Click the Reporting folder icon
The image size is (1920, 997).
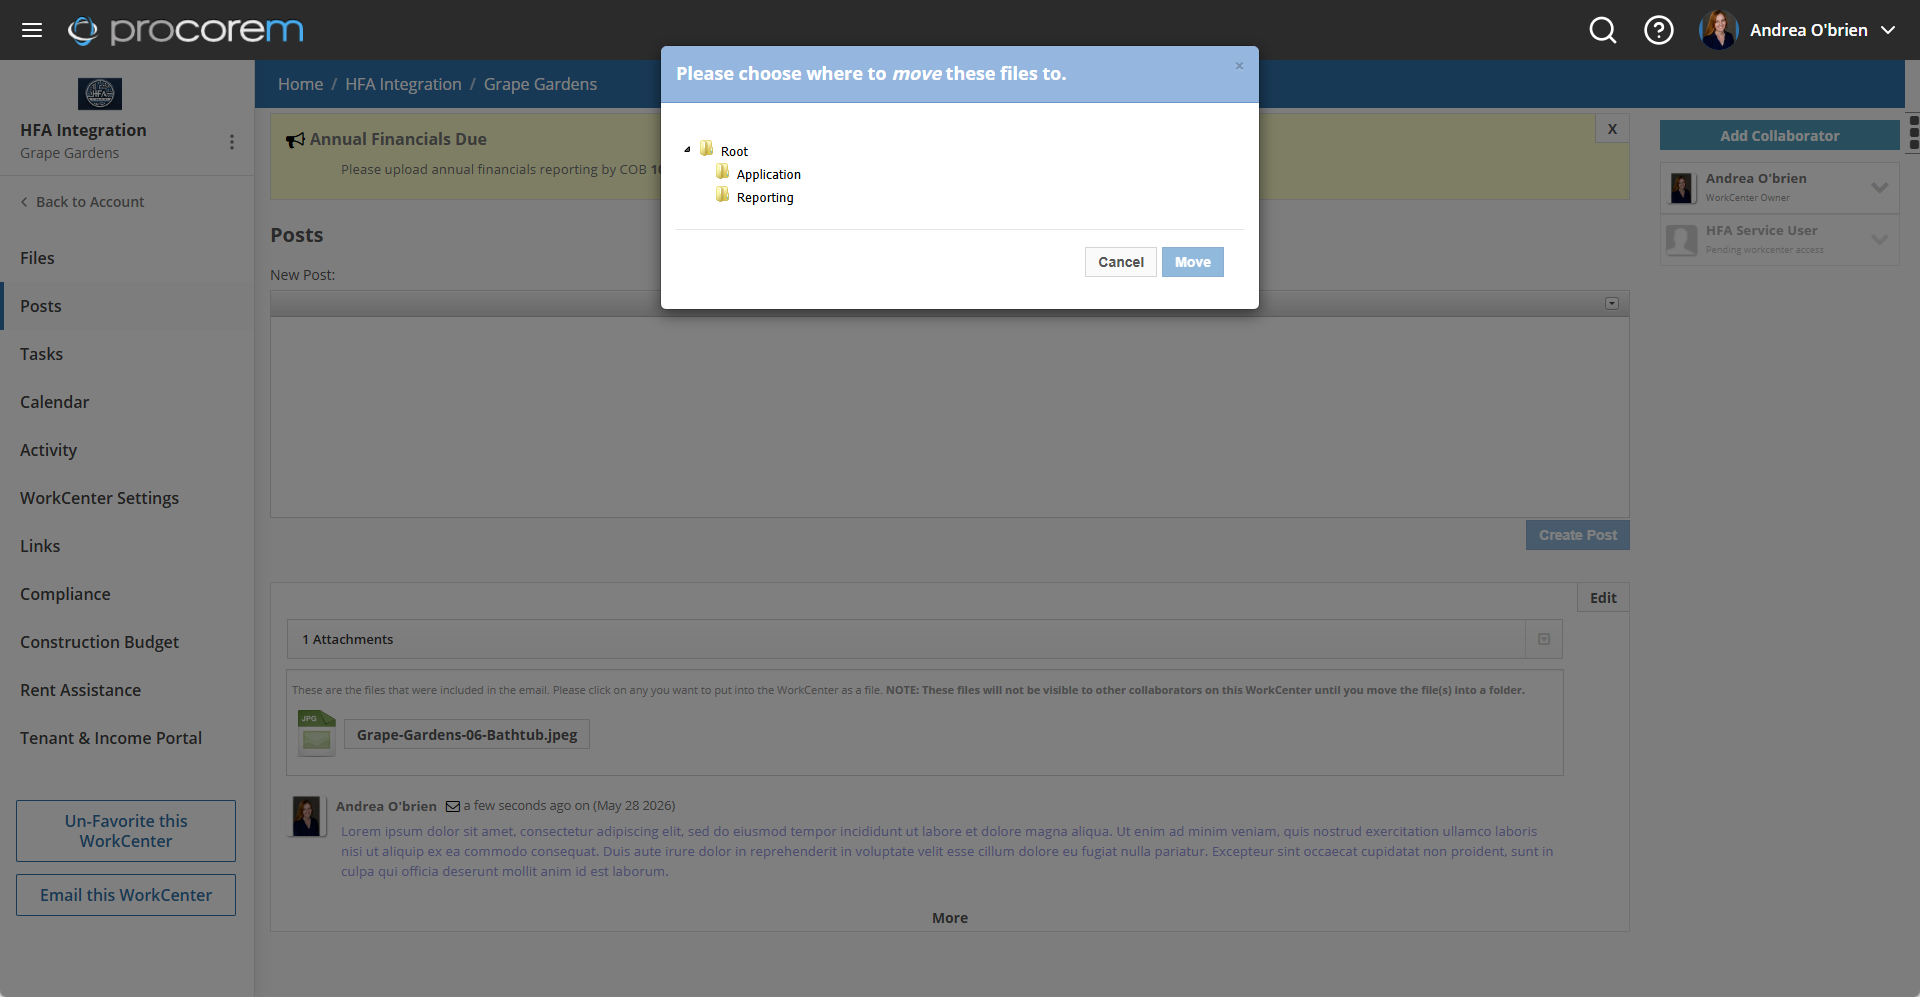(x=723, y=195)
